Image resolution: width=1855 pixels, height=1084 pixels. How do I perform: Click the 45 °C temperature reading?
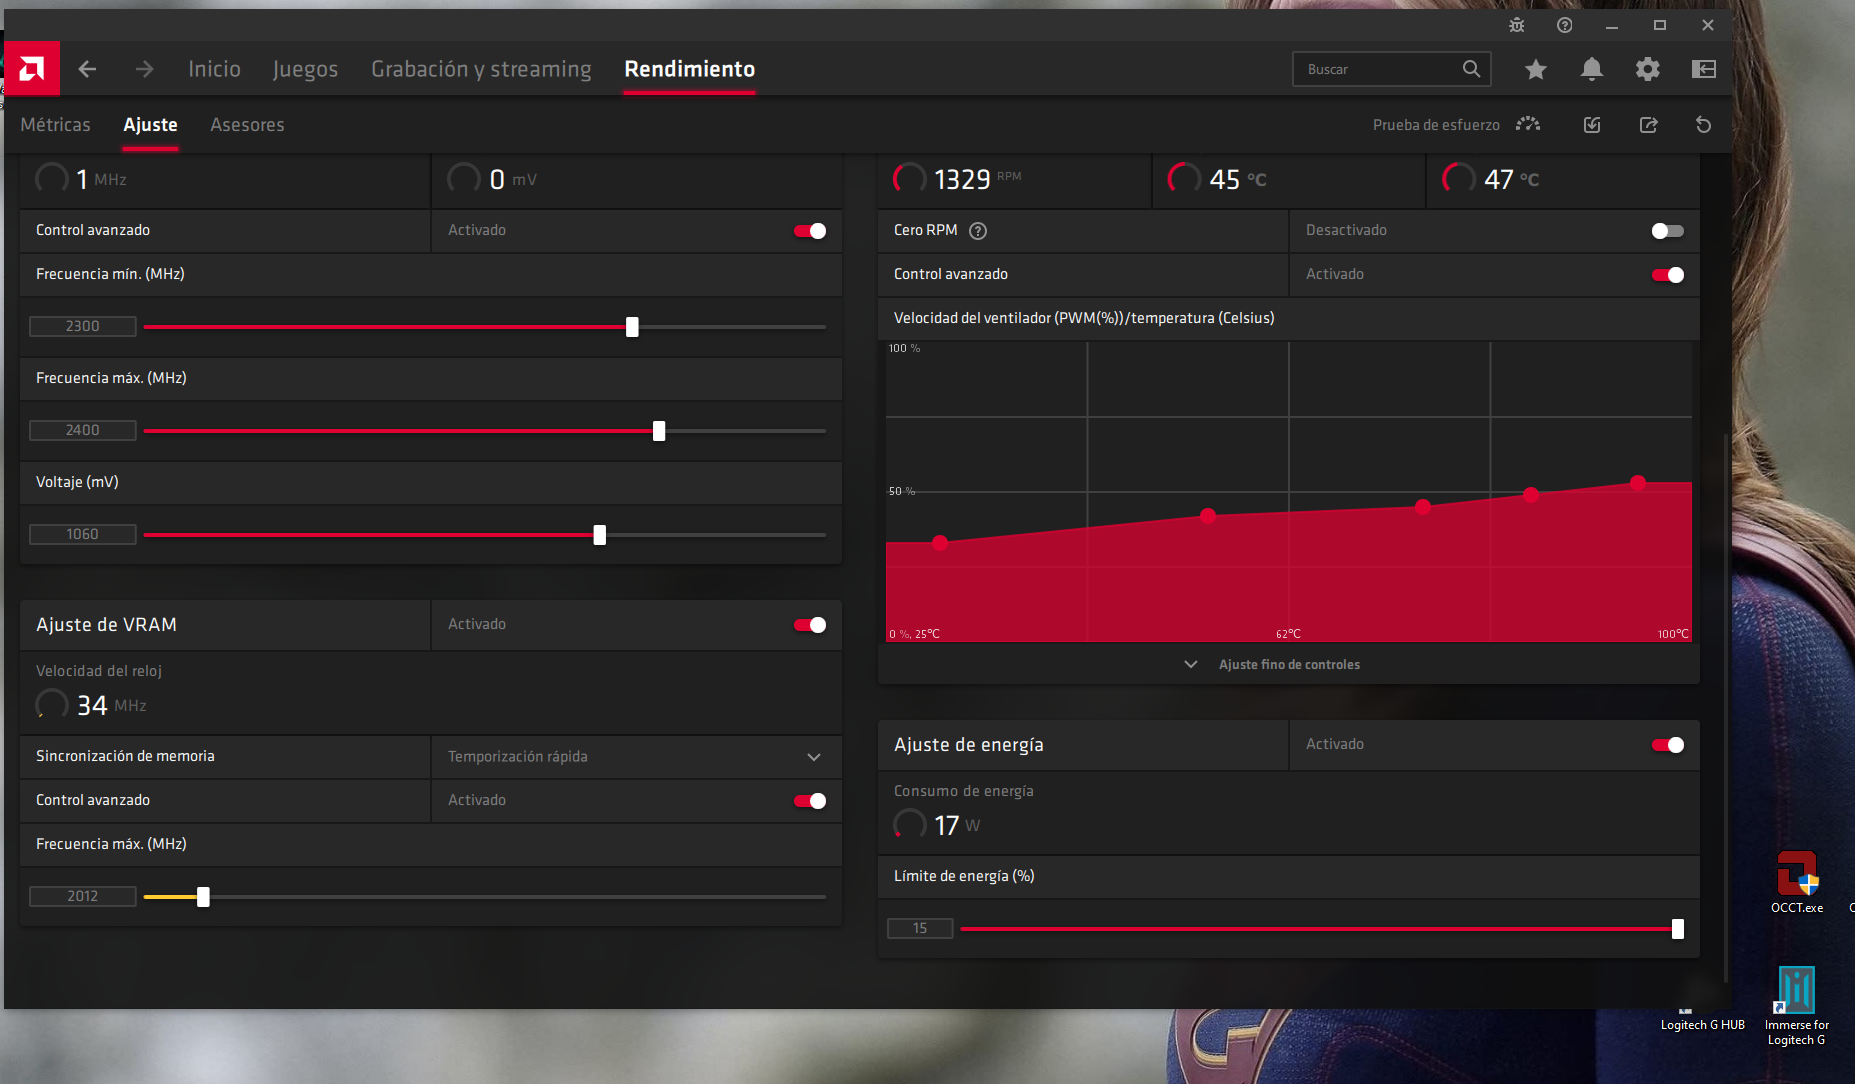tap(1237, 179)
